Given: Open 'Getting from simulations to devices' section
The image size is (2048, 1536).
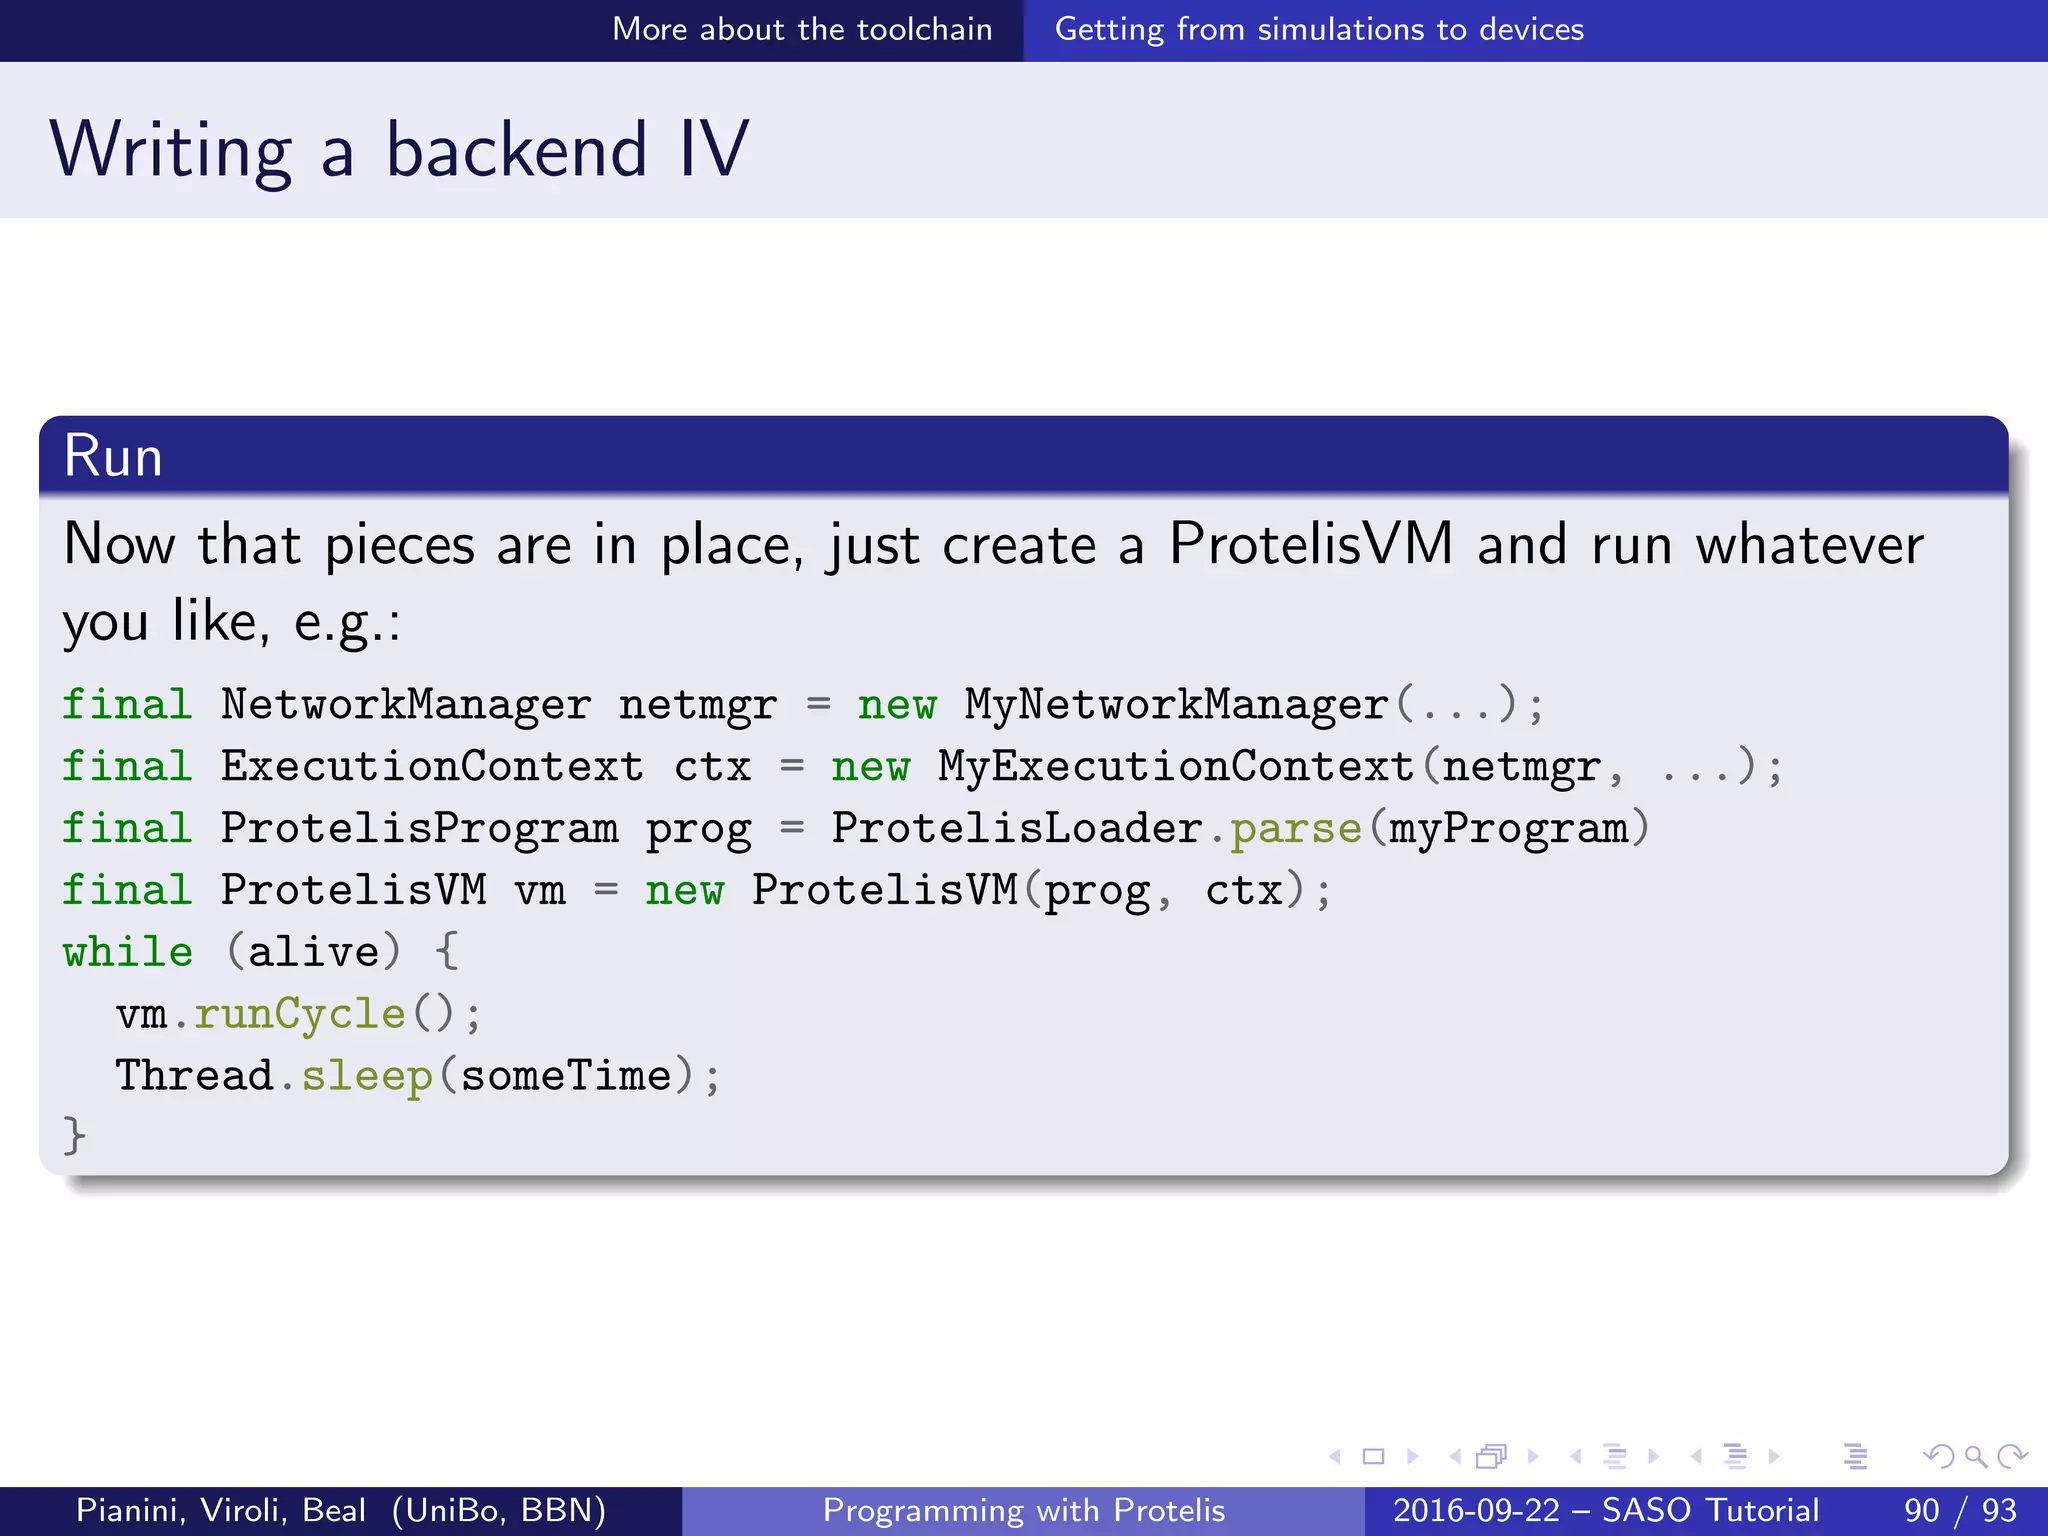Looking at the screenshot, I should pos(1319,29).
